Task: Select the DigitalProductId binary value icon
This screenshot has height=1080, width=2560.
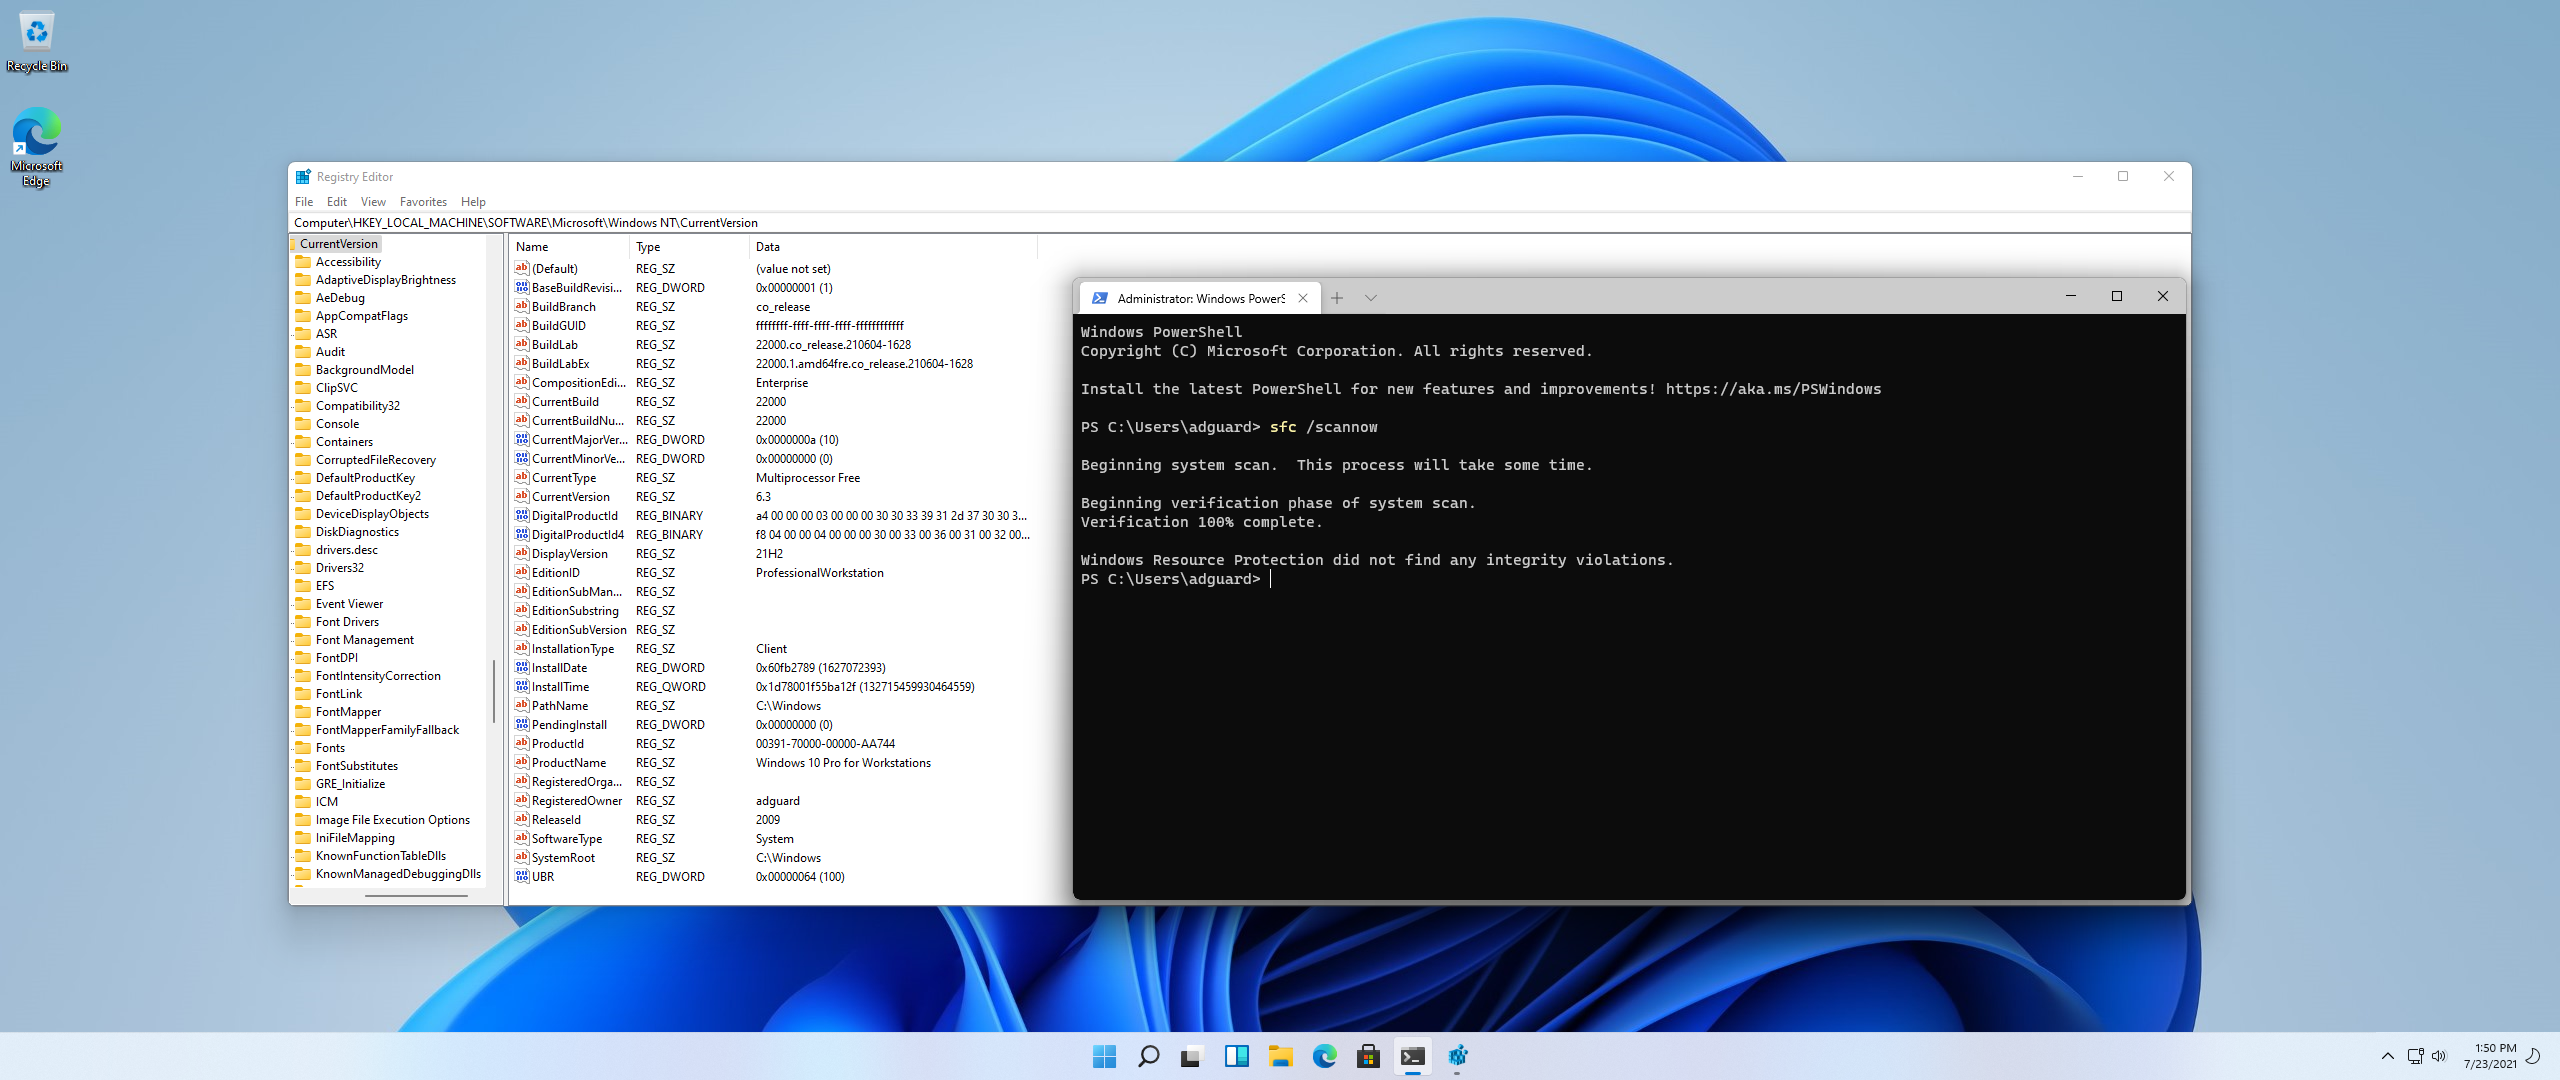Action: tap(522, 516)
